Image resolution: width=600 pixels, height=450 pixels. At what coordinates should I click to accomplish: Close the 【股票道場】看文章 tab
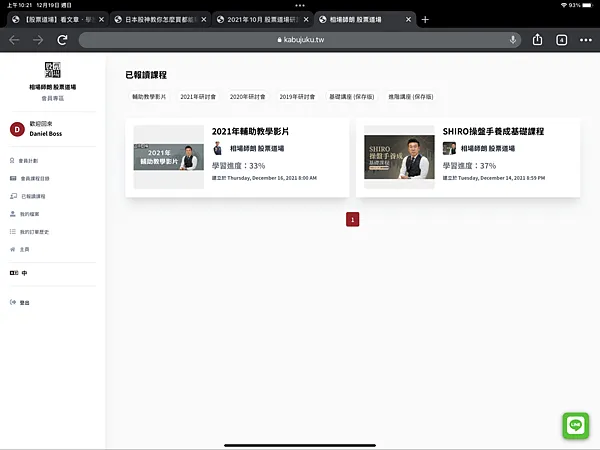click(101, 20)
